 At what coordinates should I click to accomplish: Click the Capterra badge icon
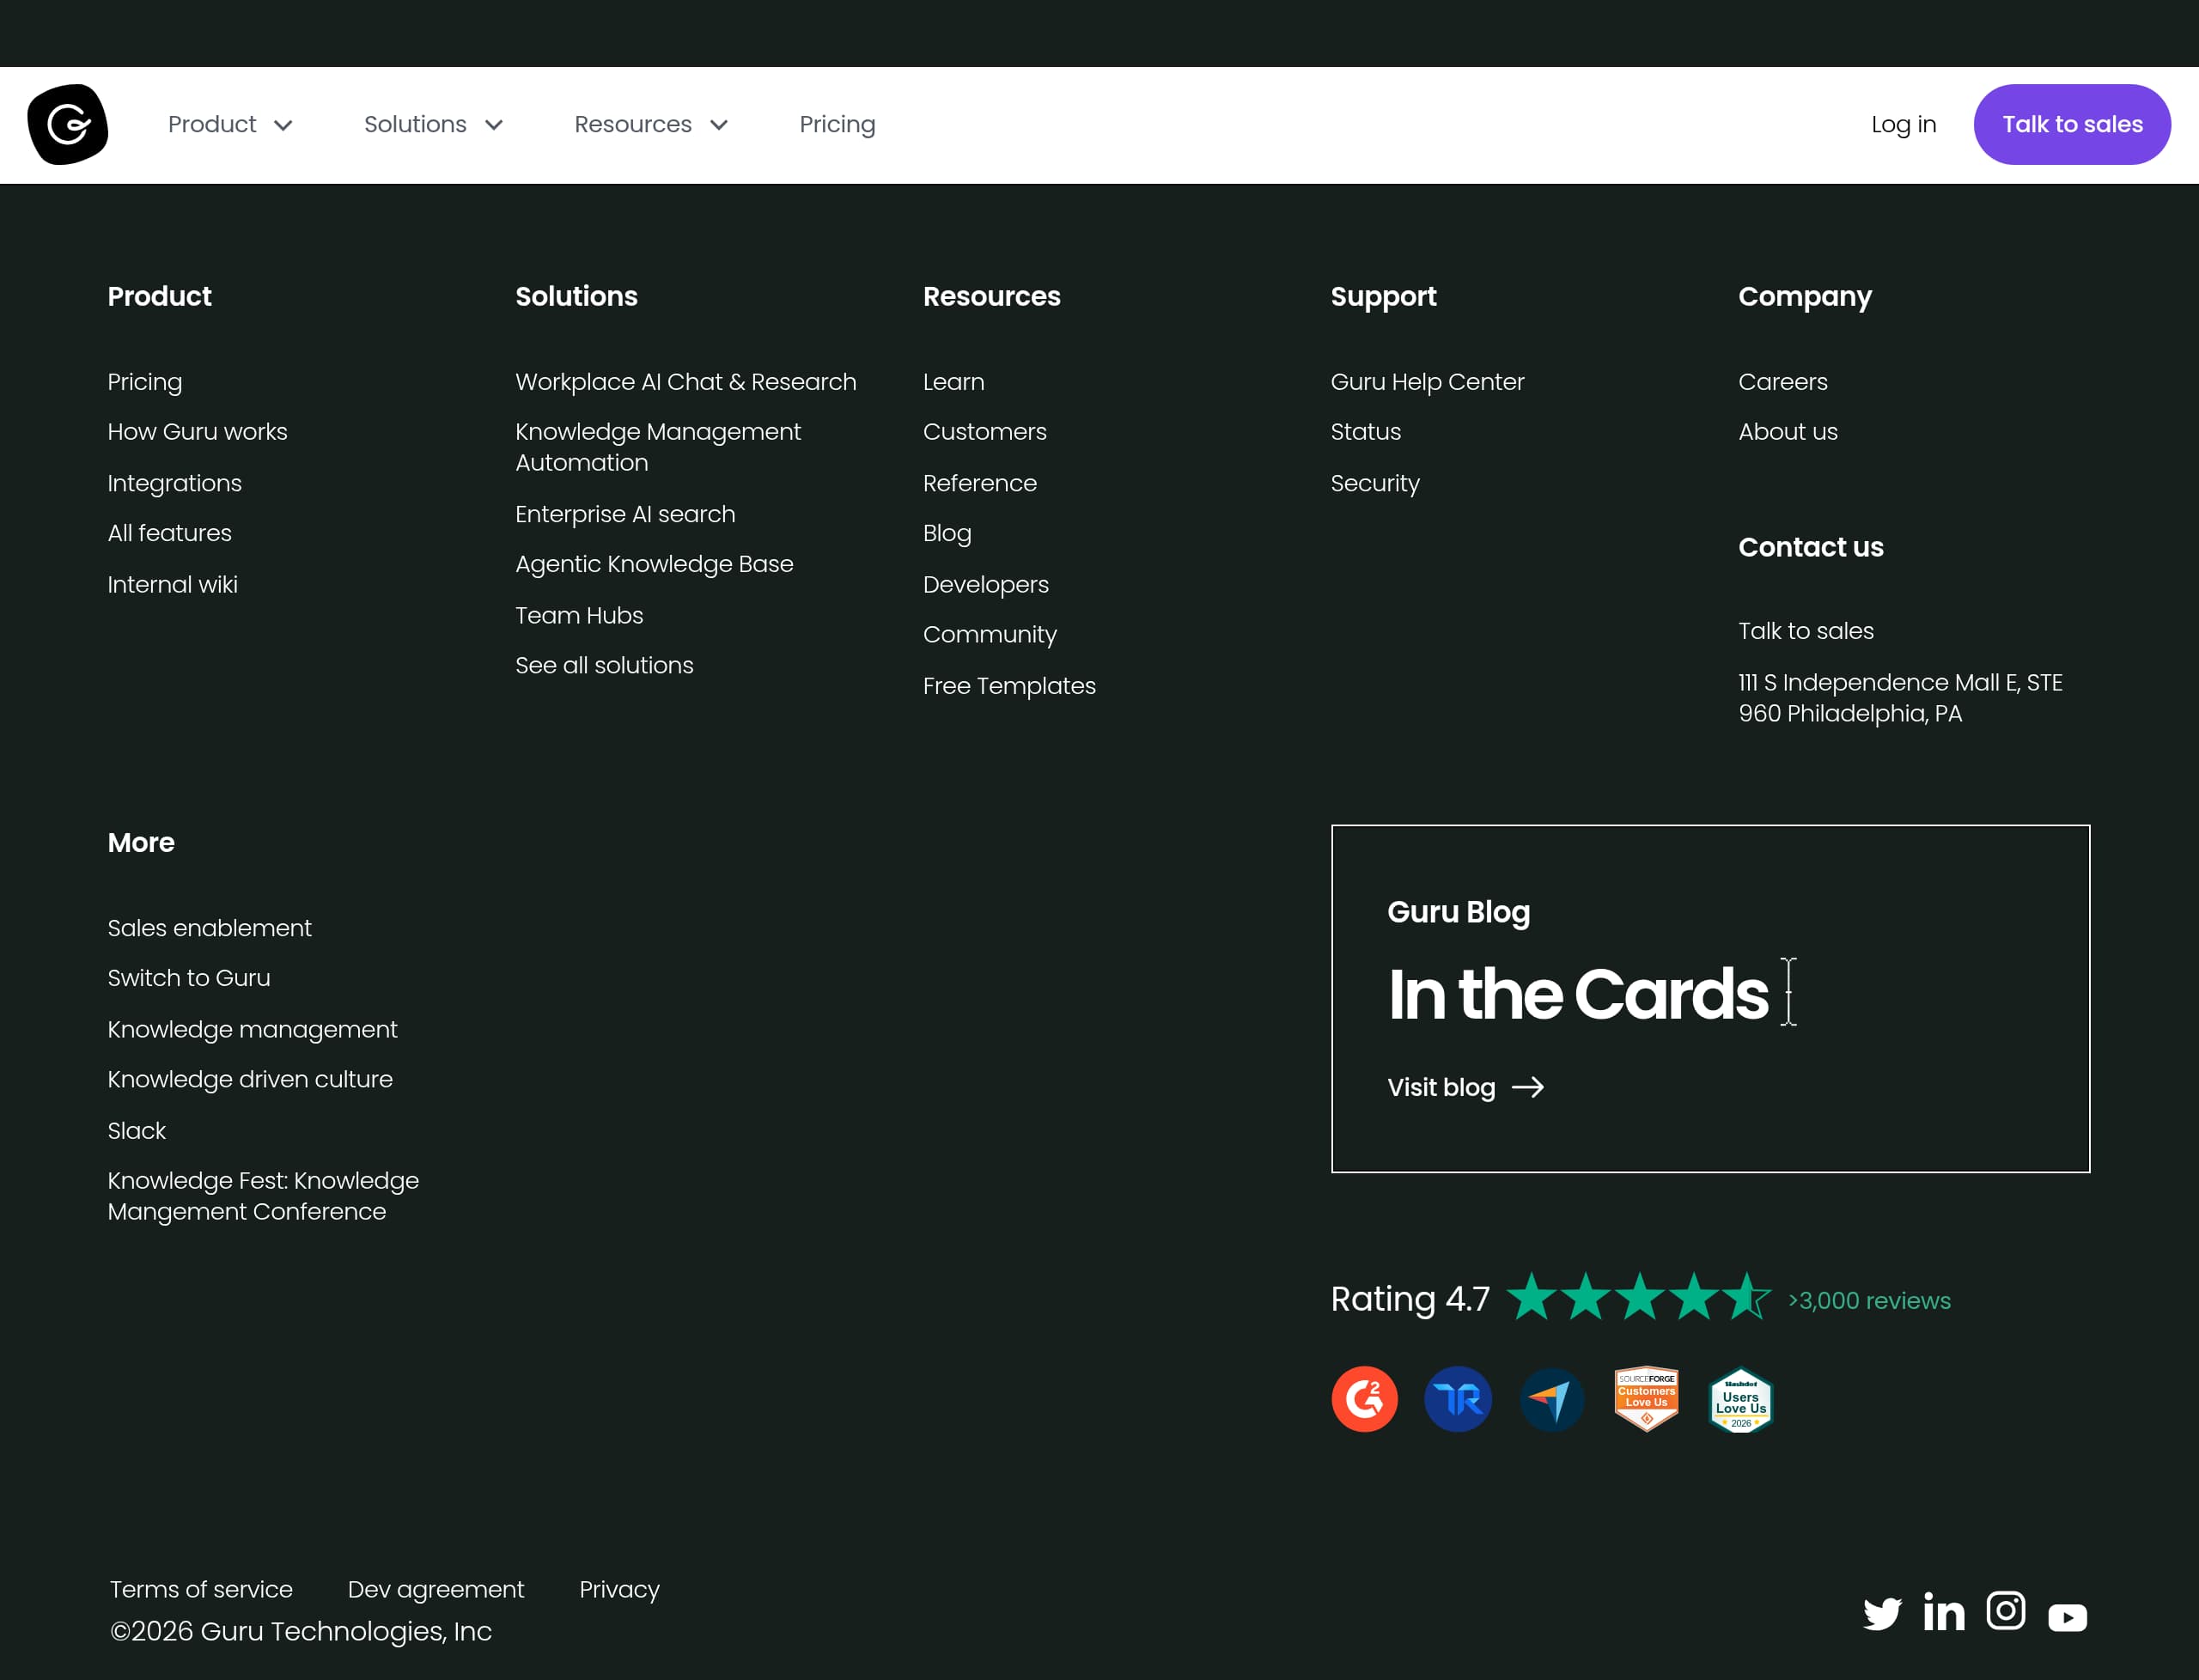click(x=1552, y=1399)
